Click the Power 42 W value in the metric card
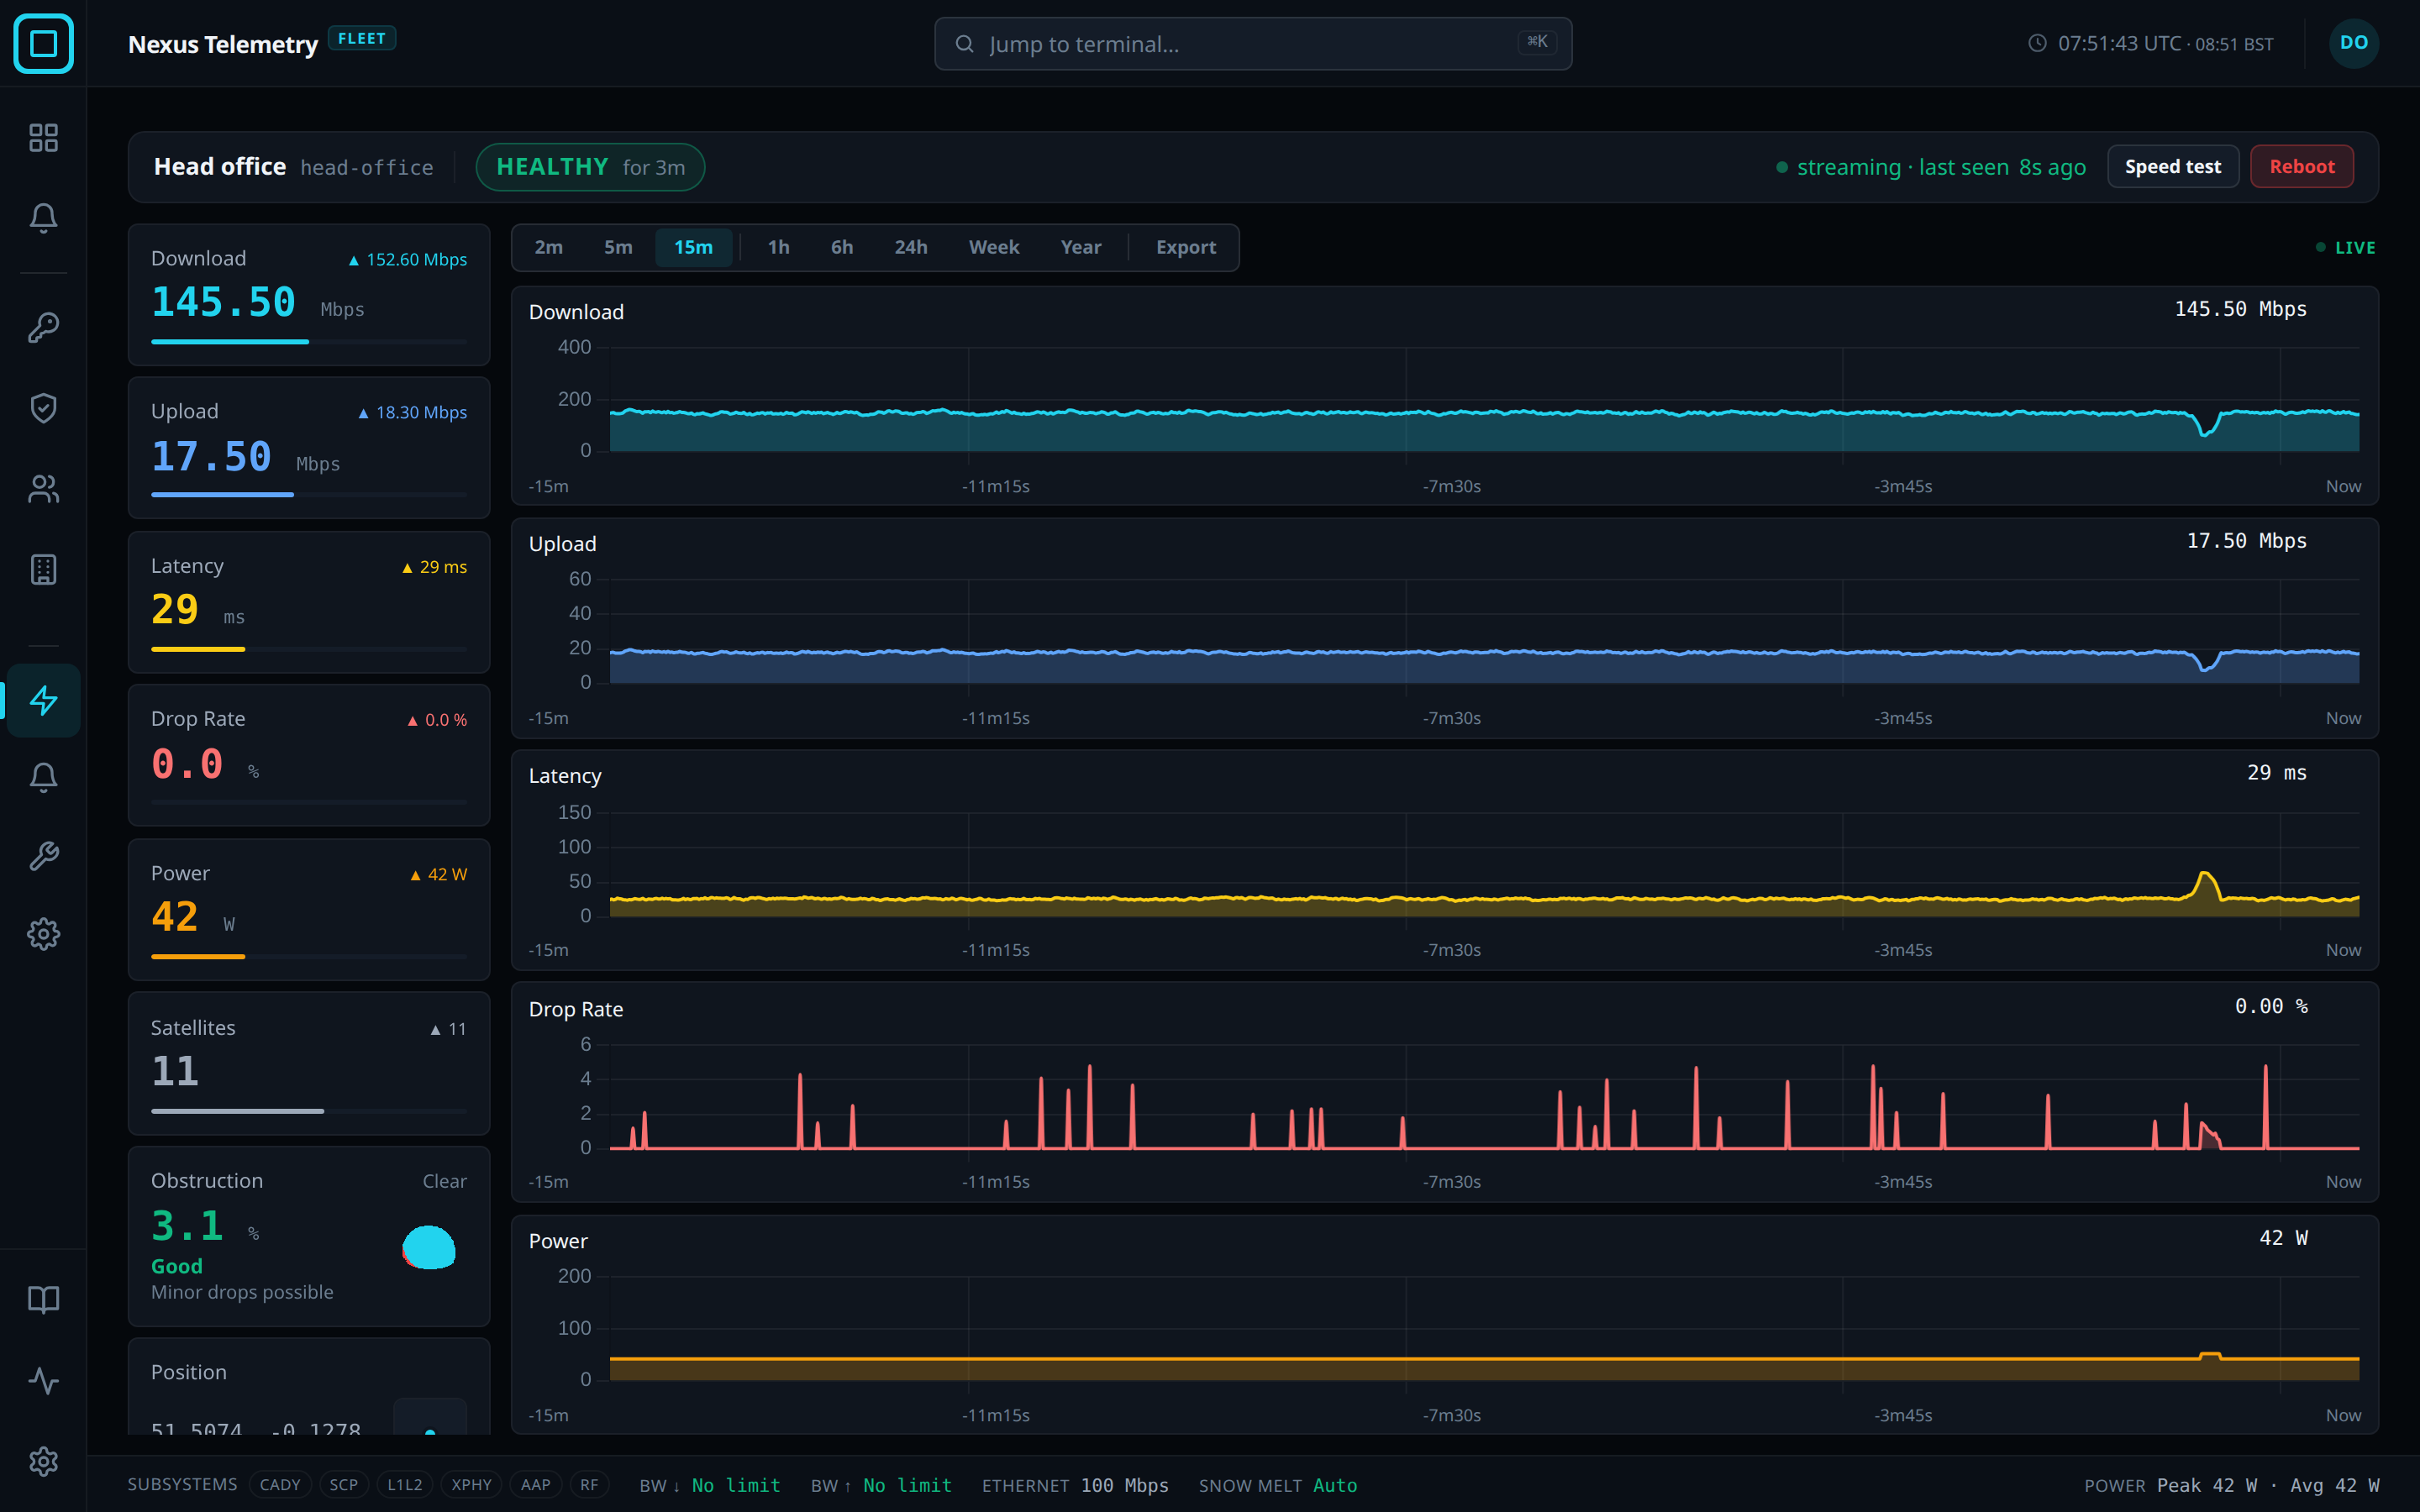The width and height of the screenshot is (2420, 1512). (193, 917)
